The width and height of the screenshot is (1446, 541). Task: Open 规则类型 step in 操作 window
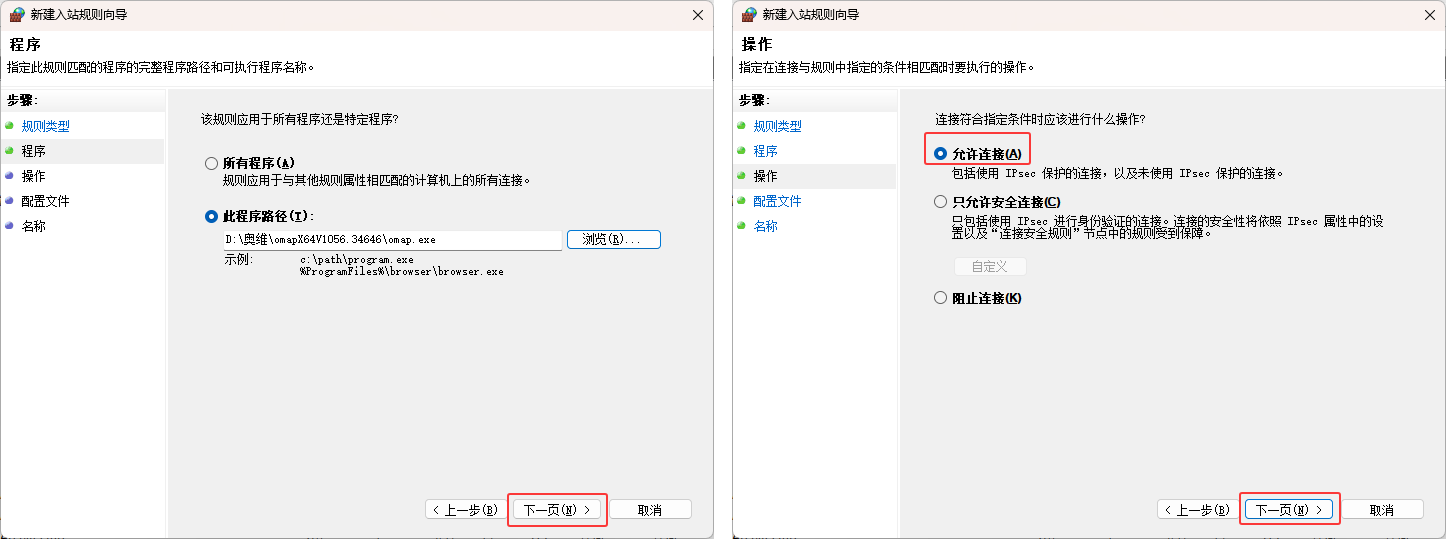pos(778,126)
